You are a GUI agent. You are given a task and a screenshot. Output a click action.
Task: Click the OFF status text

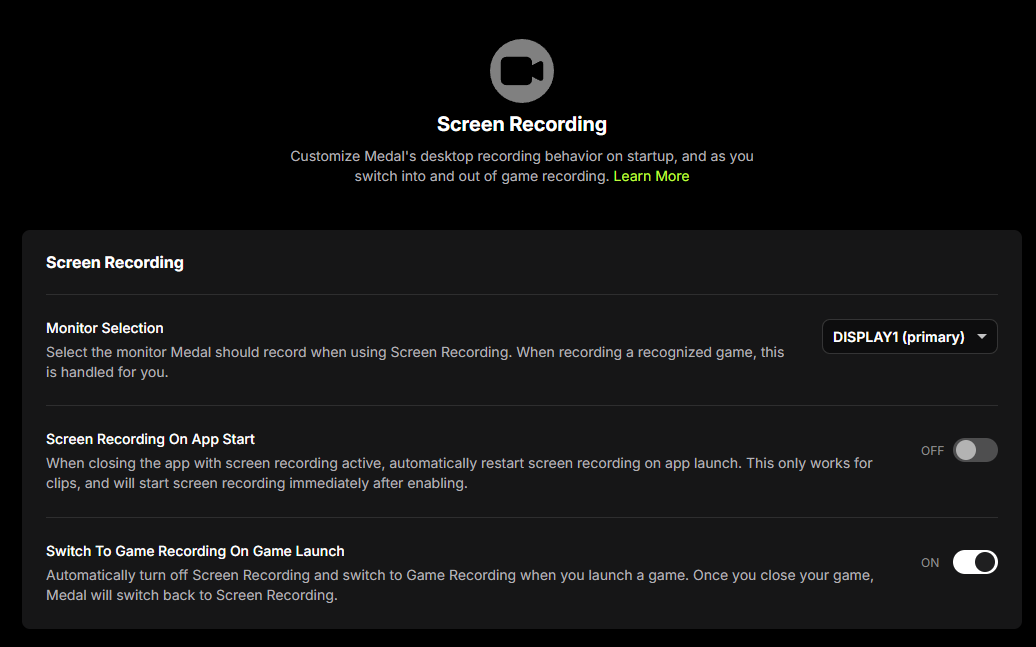click(x=932, y=451)
